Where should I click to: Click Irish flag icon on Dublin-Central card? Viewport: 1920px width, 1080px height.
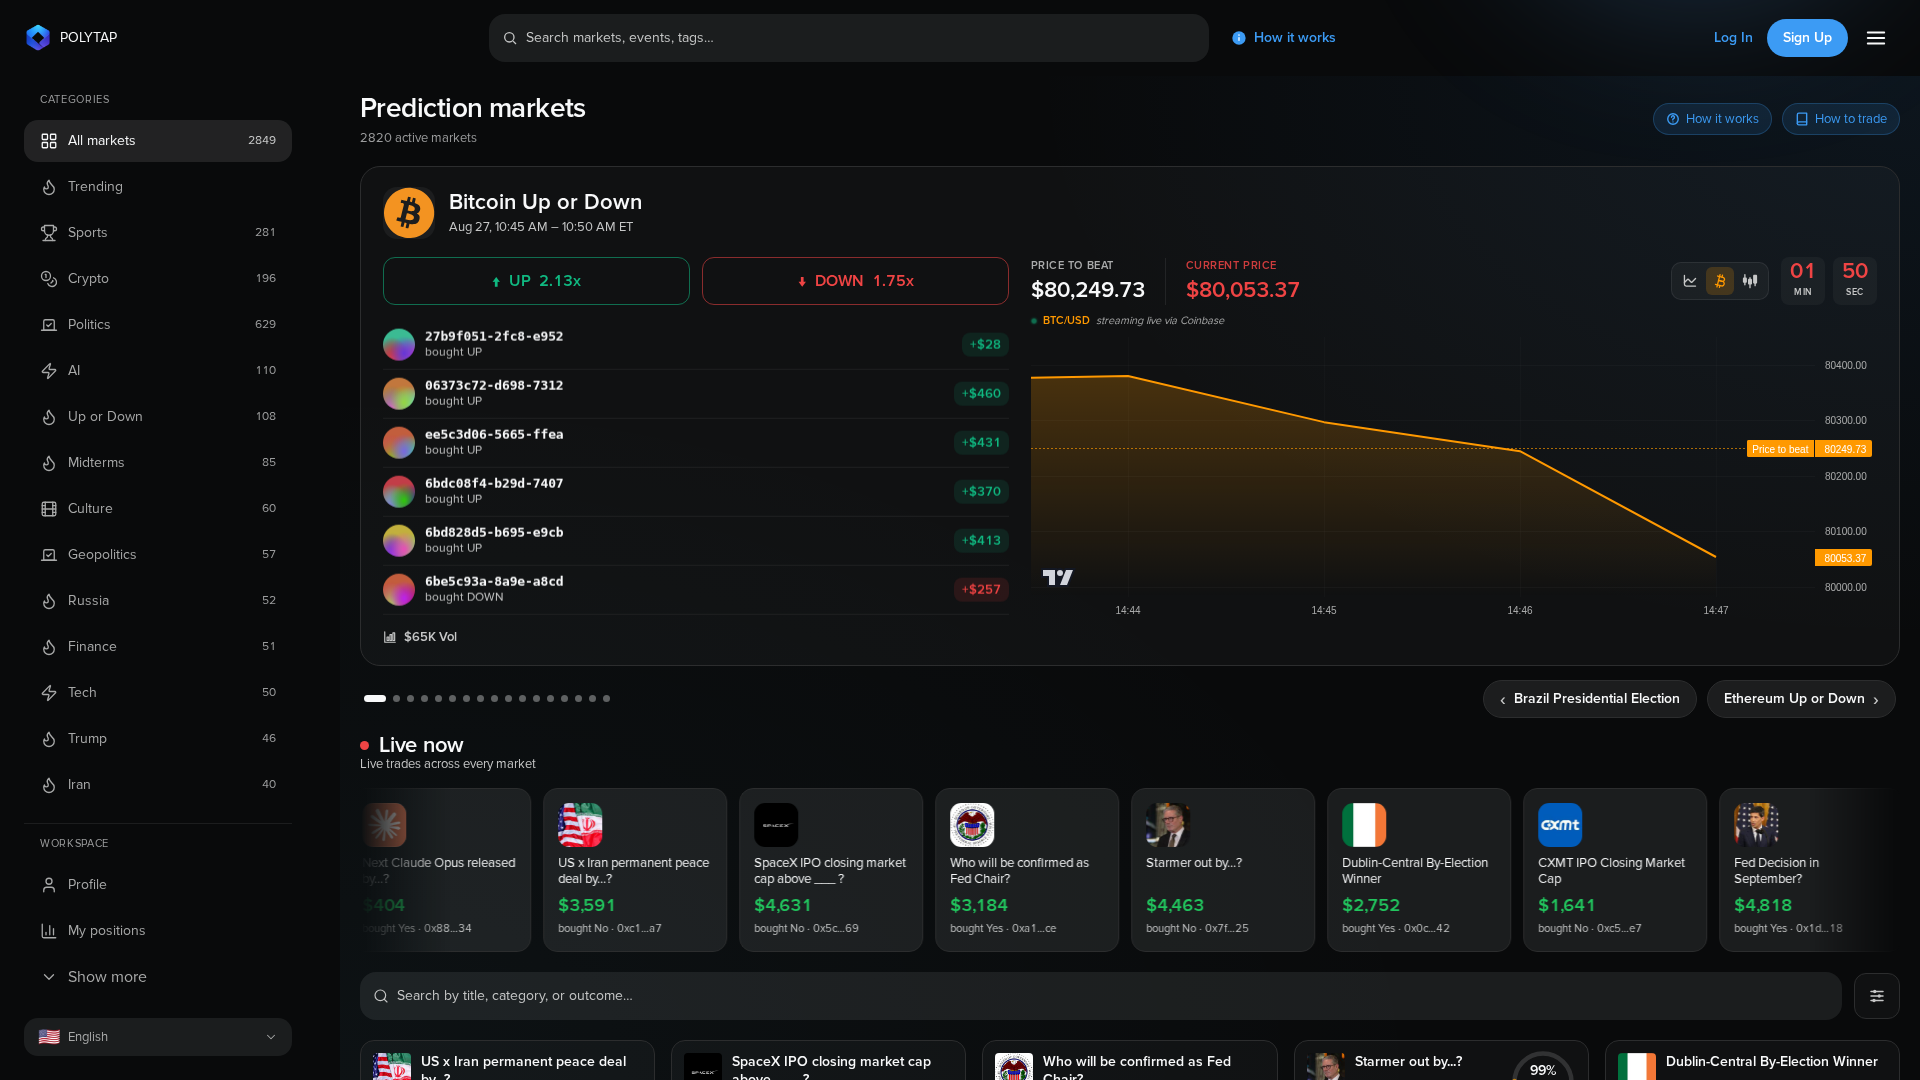(1364, 825)
